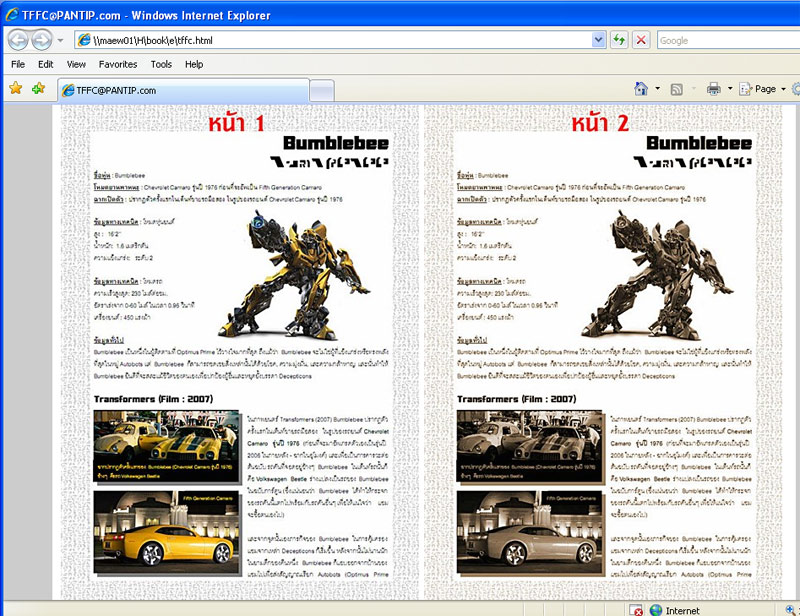Screen dimensions: 800x616
Task: Expand the Page dropdown arrow
Action: pos(784,89)
